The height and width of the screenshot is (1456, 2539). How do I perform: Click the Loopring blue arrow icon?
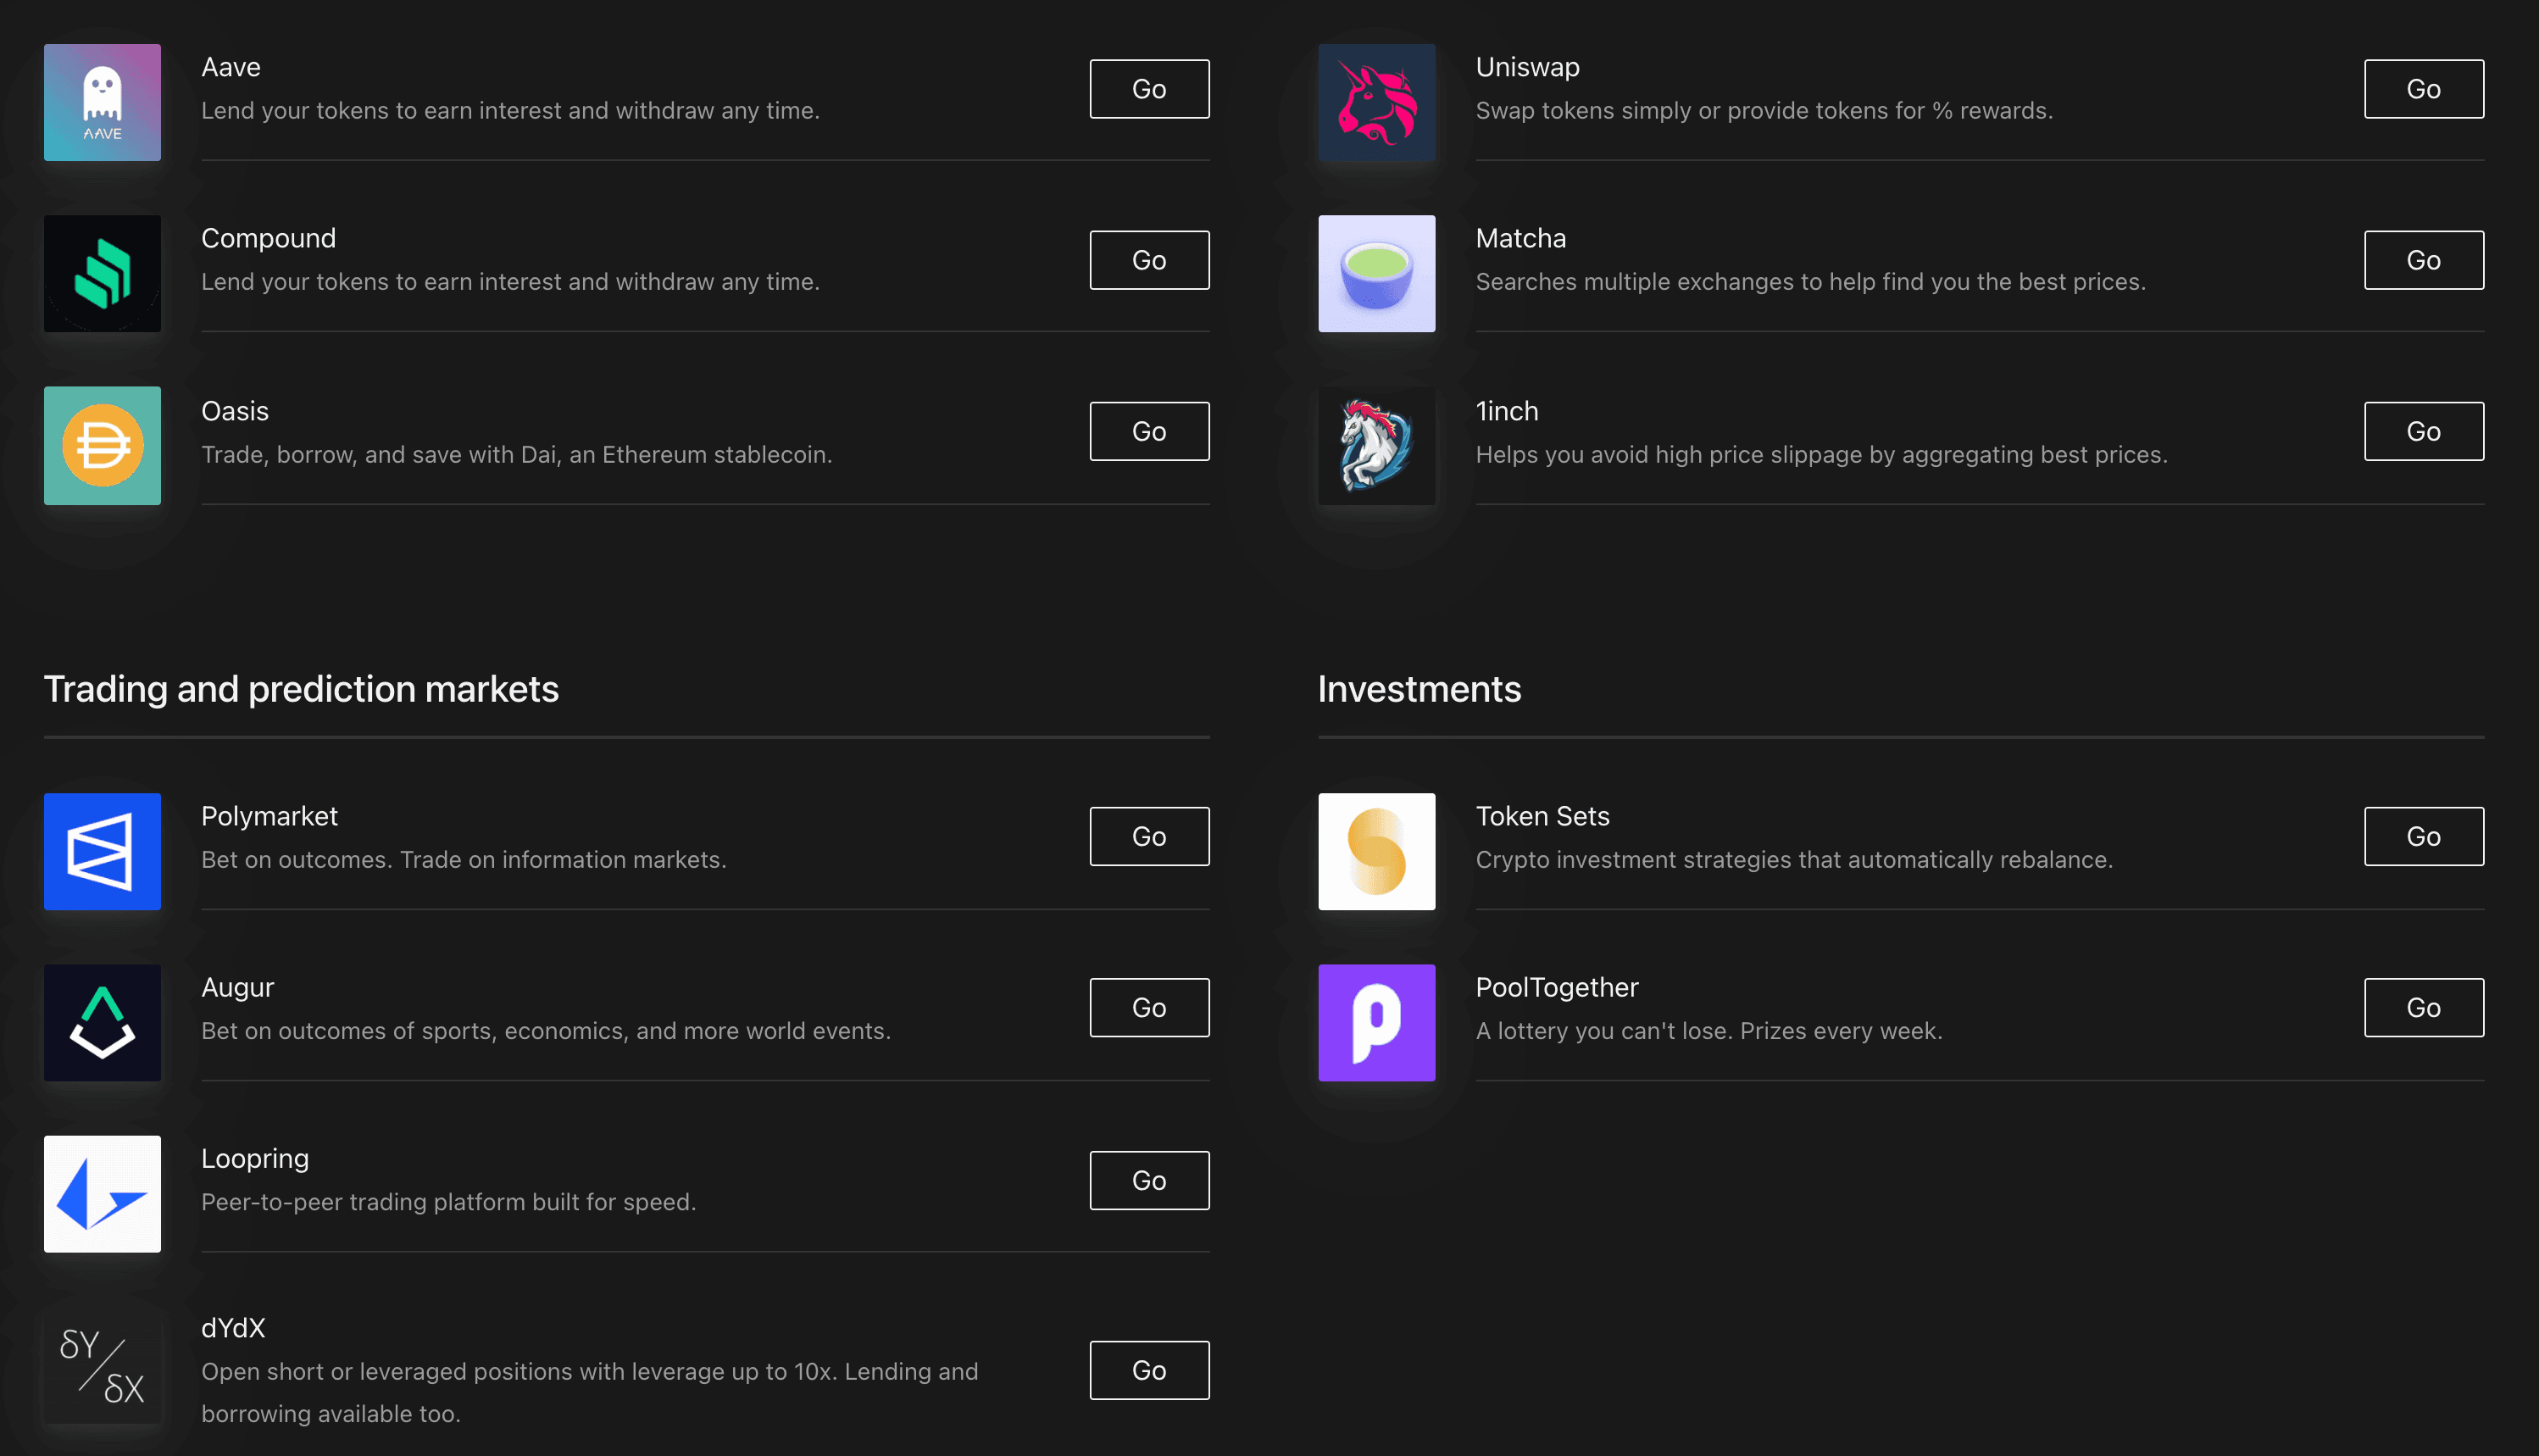pos(102,1193)
